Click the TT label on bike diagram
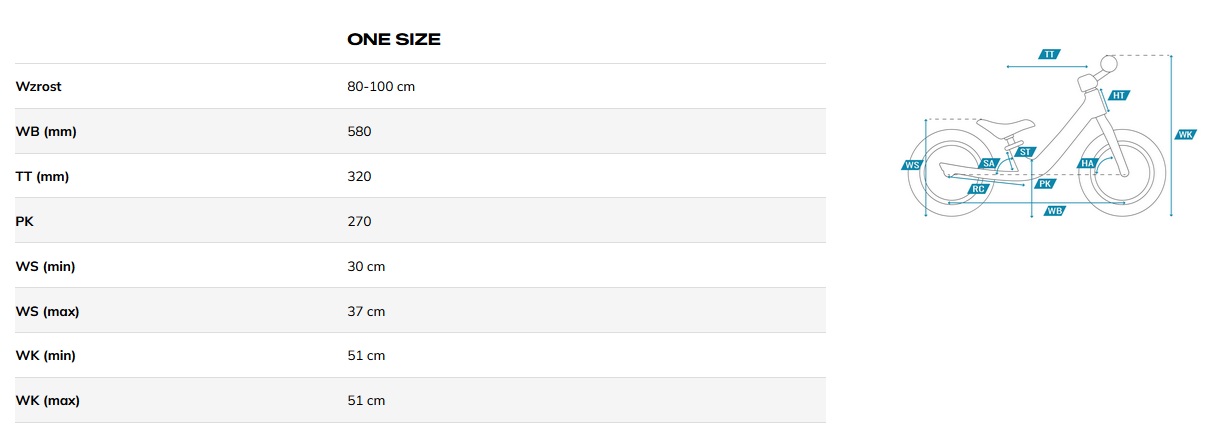This screenshot has height=433, width=1207. (x=1049, y=54)
